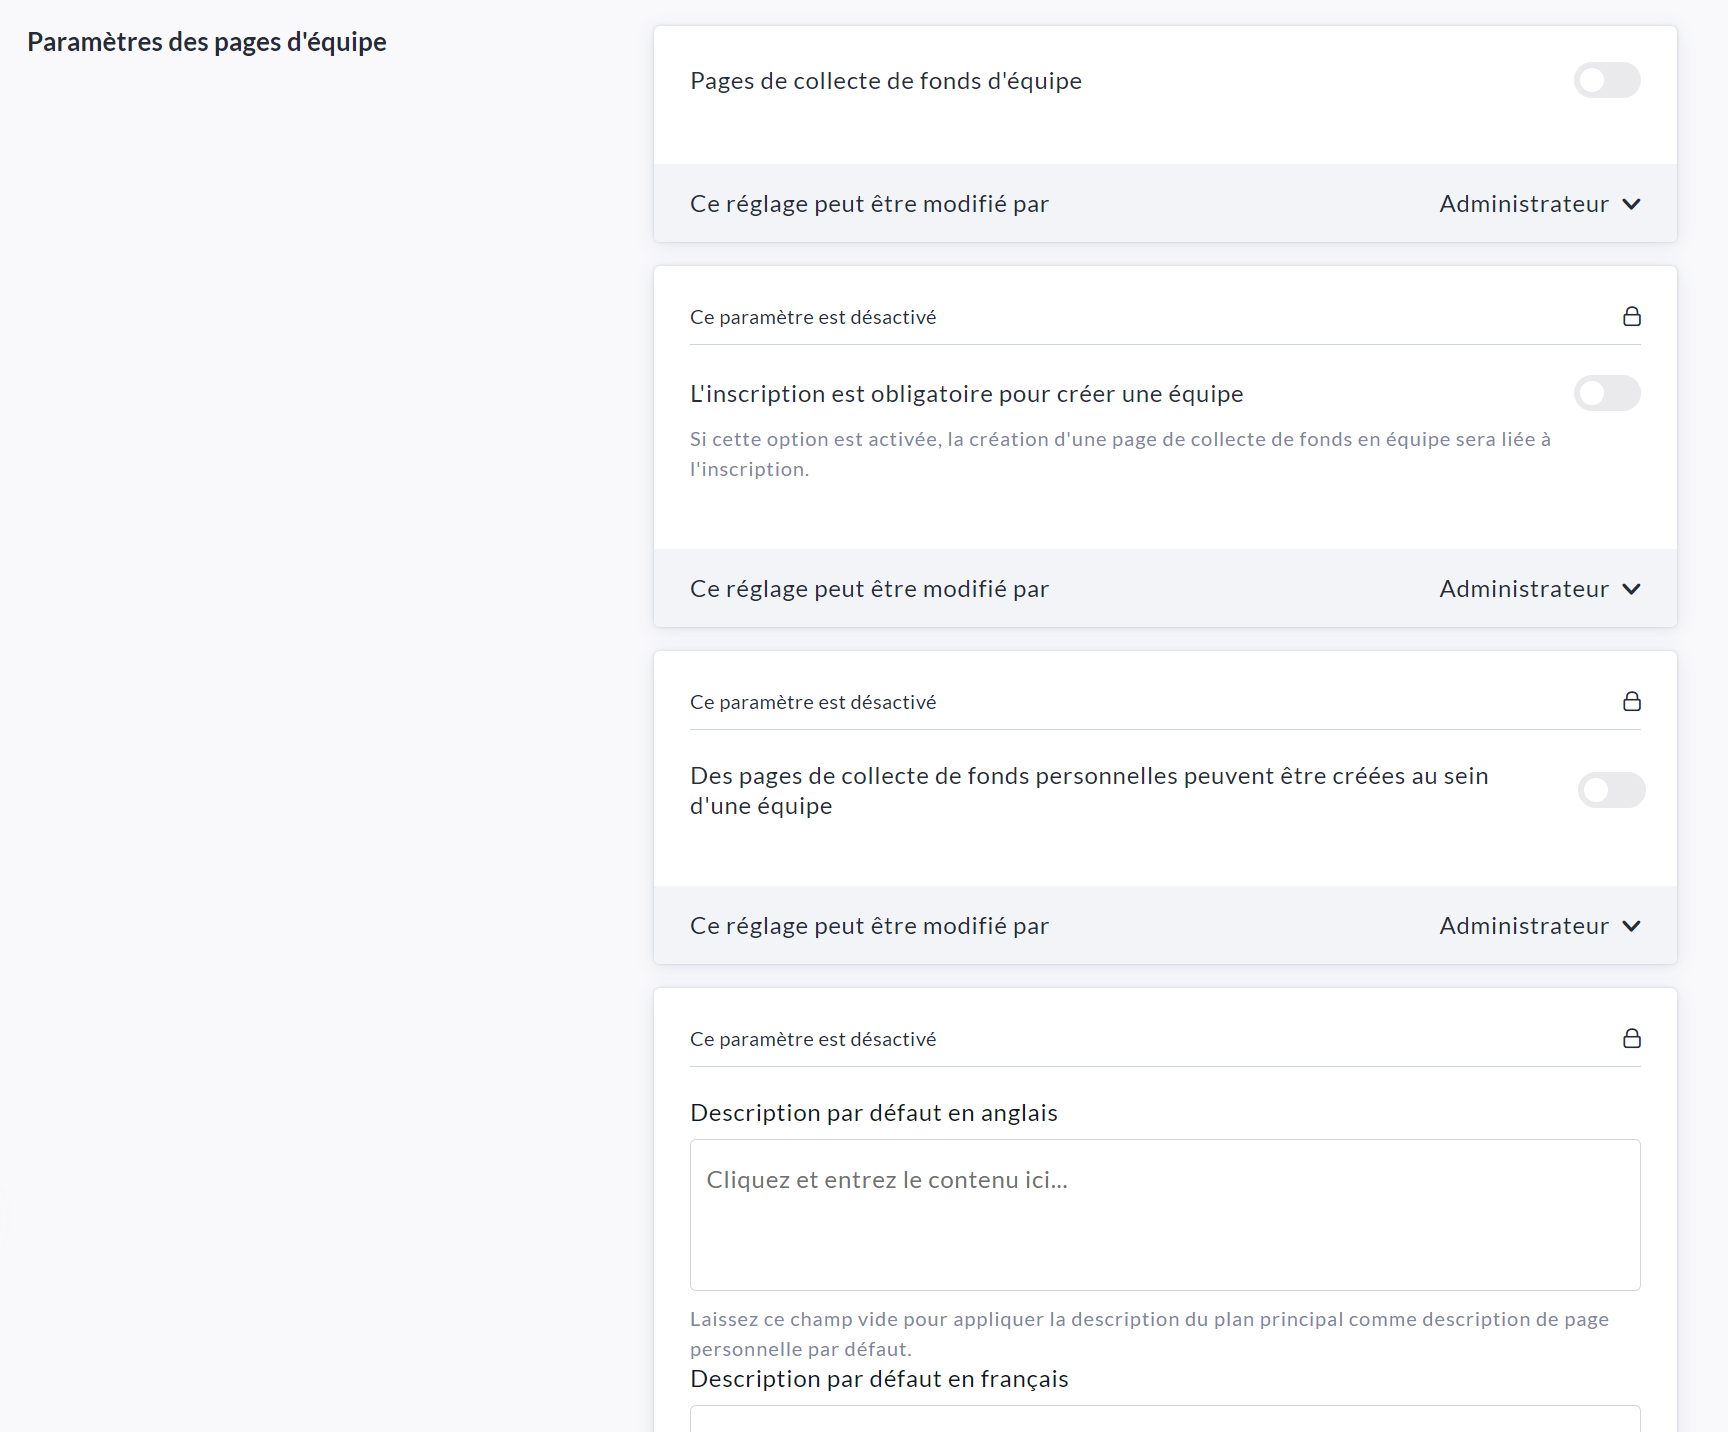1728x1432 pixels.
Task: Open the Administrateur dropdown for the personal pages setting
Action: point(1539,926)
